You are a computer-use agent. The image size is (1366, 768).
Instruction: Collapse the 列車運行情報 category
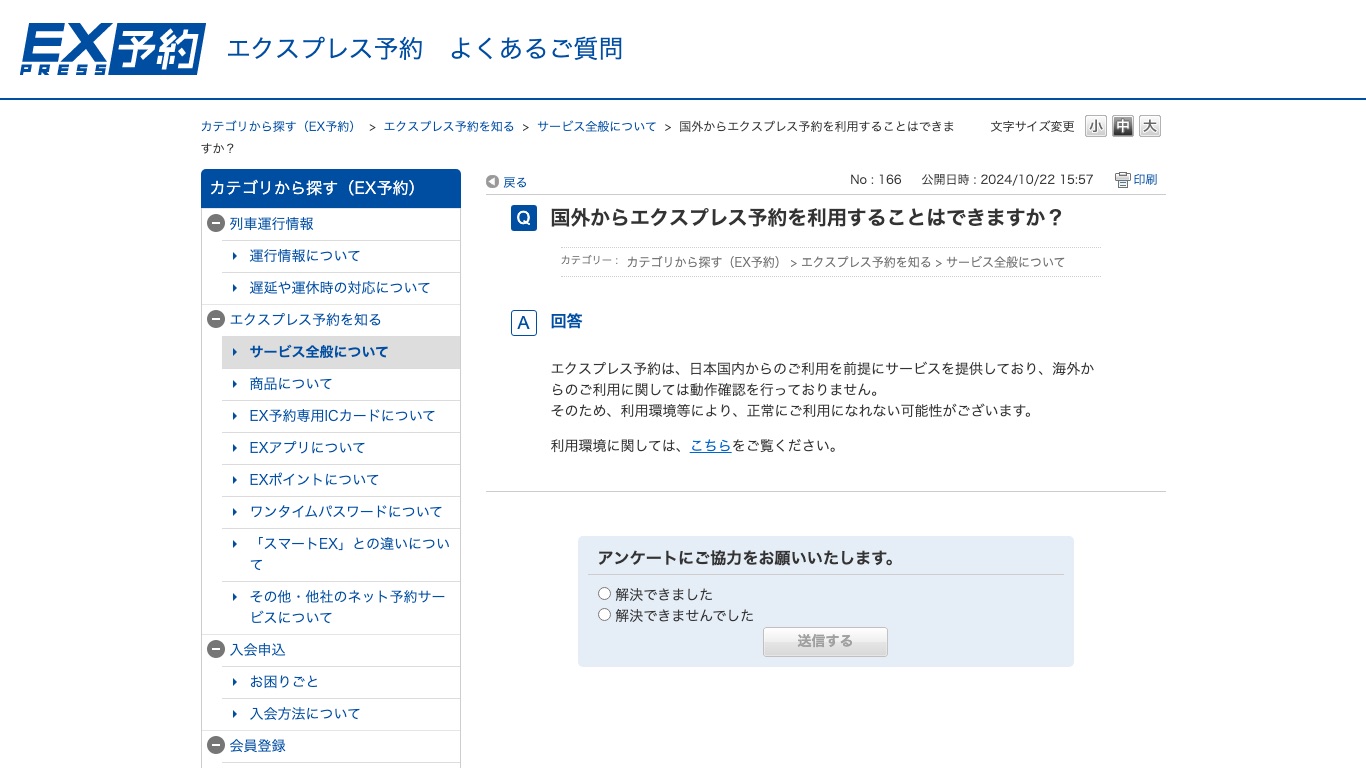215,224
